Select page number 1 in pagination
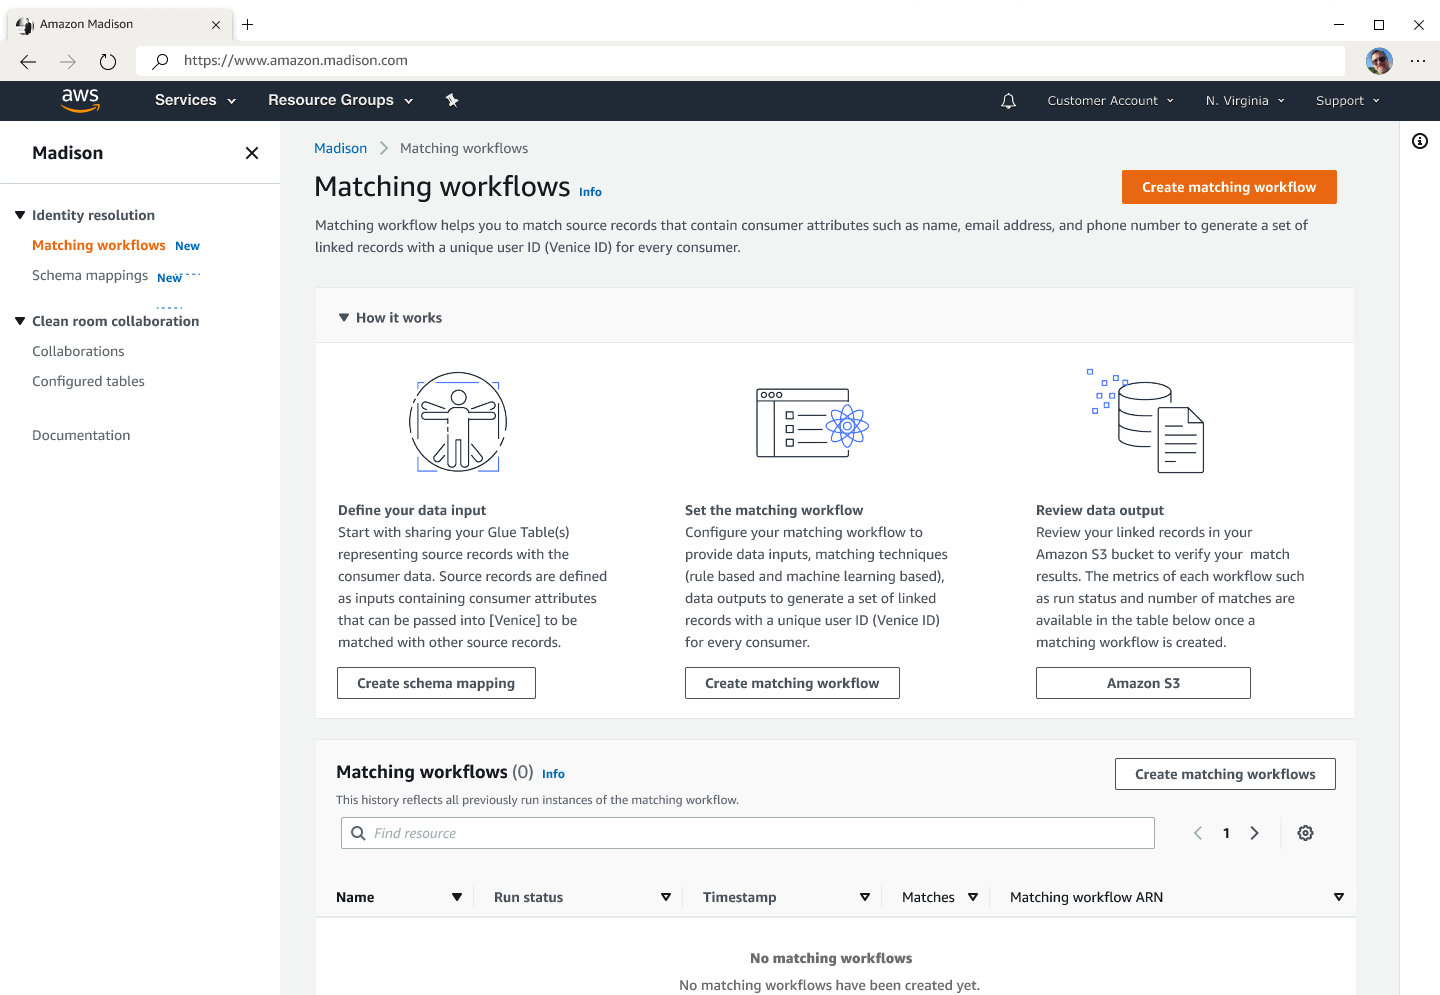The image size is (1440, 995). 1226,833
